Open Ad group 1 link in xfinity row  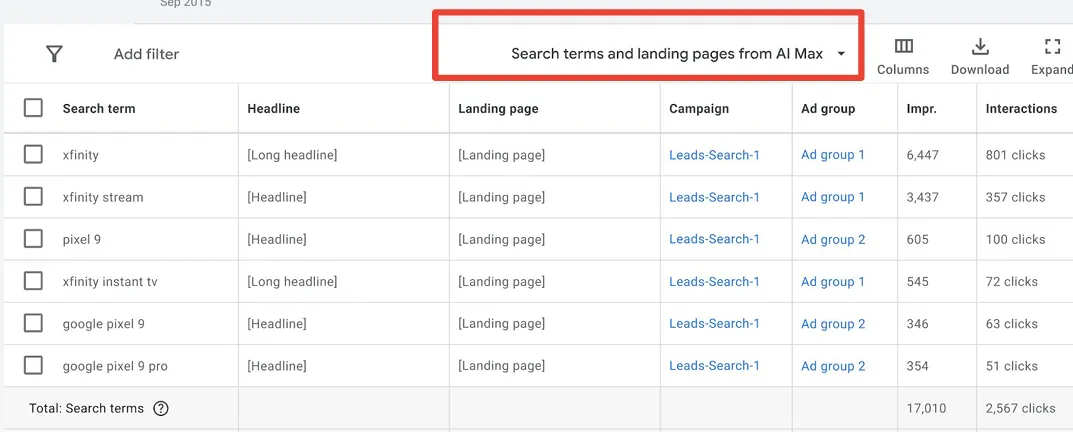pos(833,155)
